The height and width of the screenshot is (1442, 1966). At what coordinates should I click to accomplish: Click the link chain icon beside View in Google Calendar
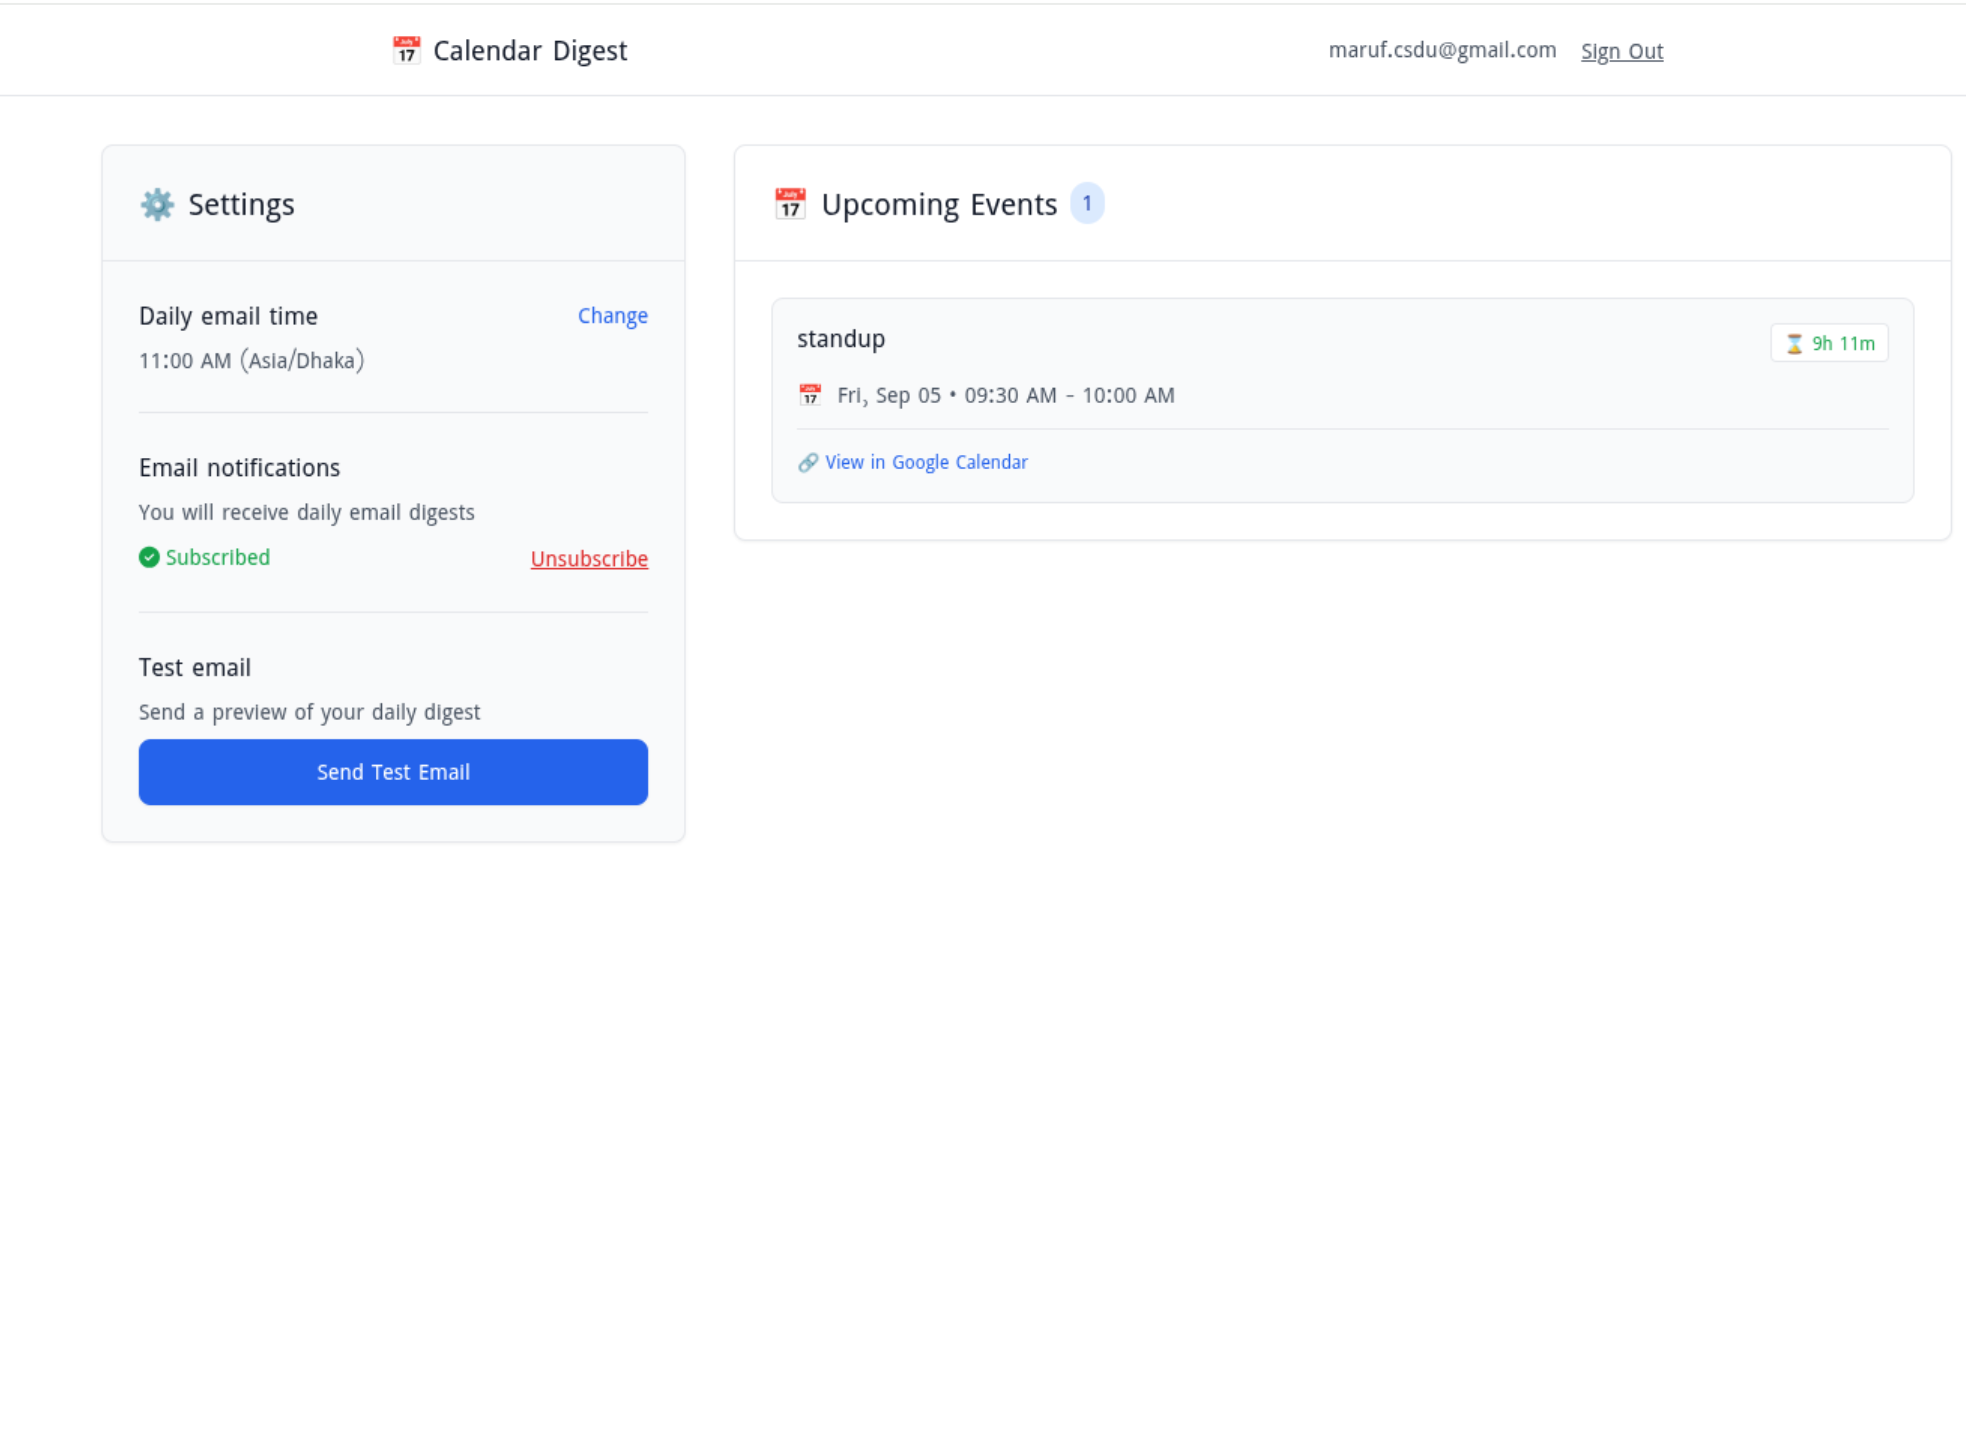tap(808, 462)
